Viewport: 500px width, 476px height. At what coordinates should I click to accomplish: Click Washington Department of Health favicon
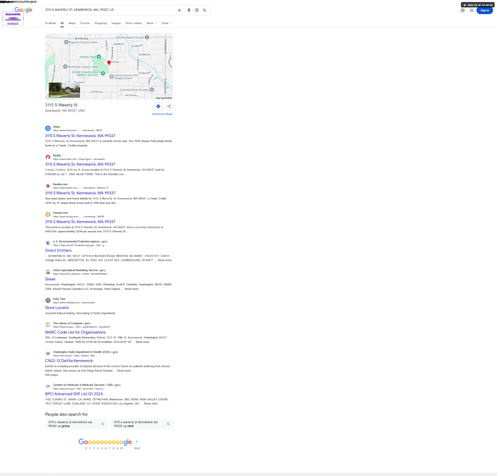[x=48, y=353]
